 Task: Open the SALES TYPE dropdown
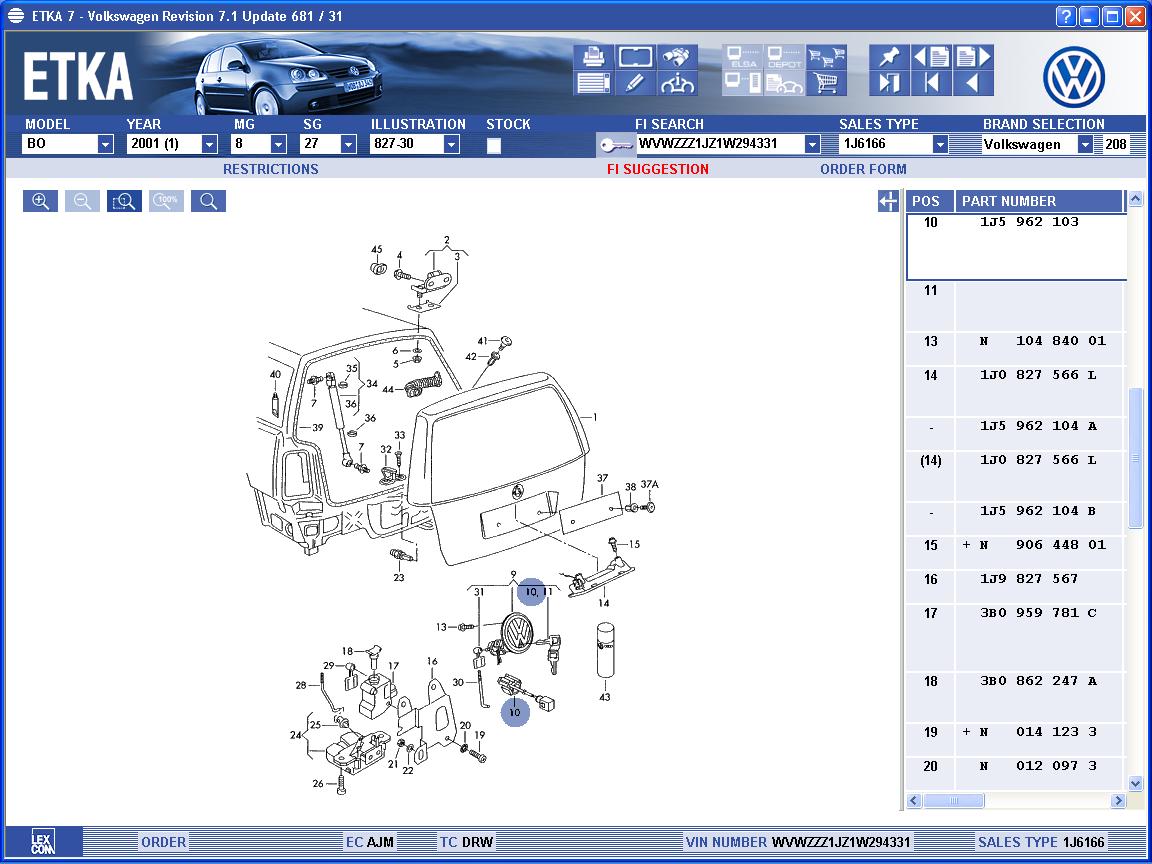[940, 144]
